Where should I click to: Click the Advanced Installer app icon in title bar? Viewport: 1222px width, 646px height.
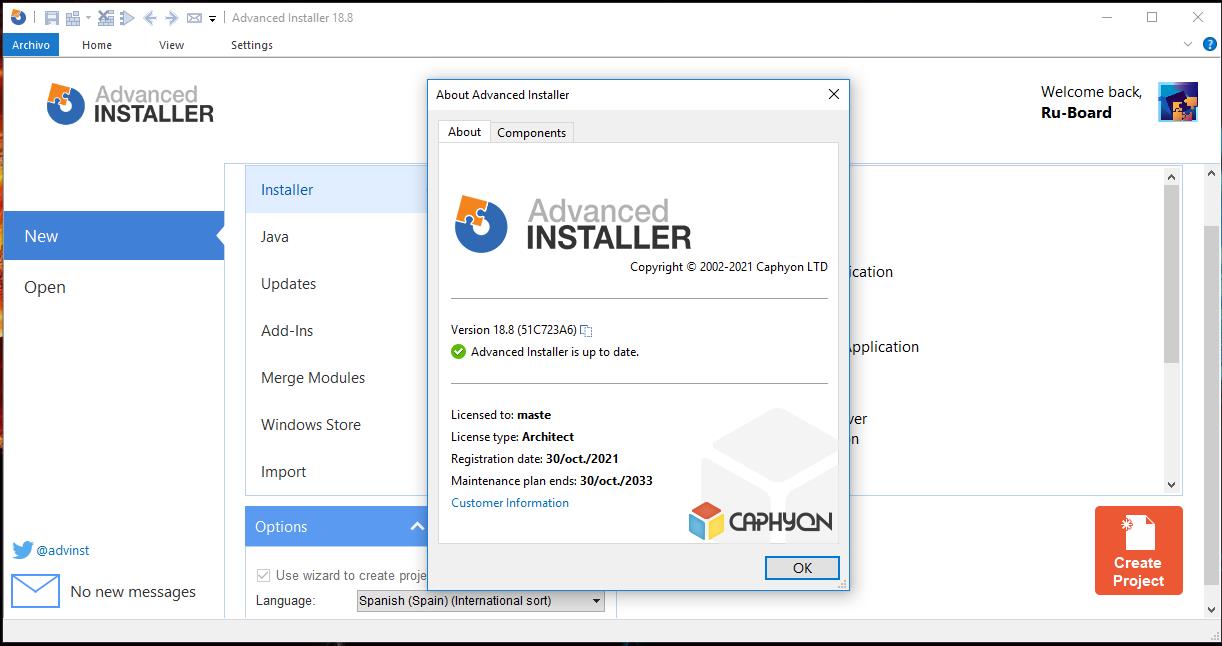[17, 17]
